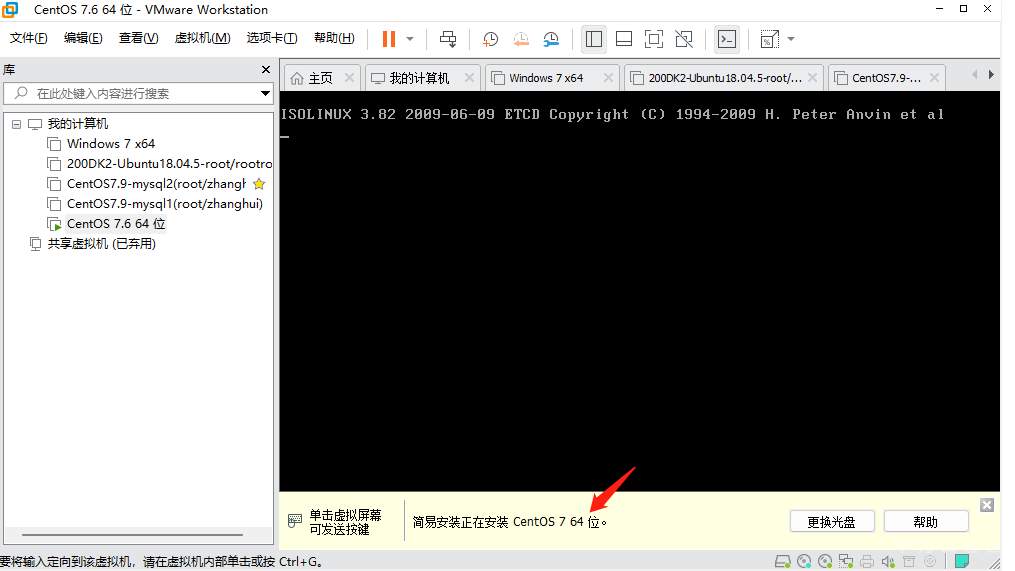Select 共享虚拟机 (已弃用) in the library
The image size is (1015, 571).
(x=101, y=244)
